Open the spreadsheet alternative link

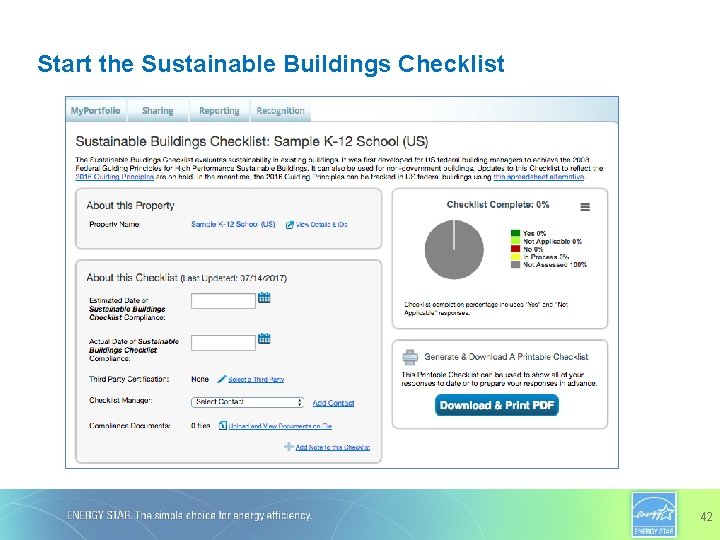(x=539, y=177)
